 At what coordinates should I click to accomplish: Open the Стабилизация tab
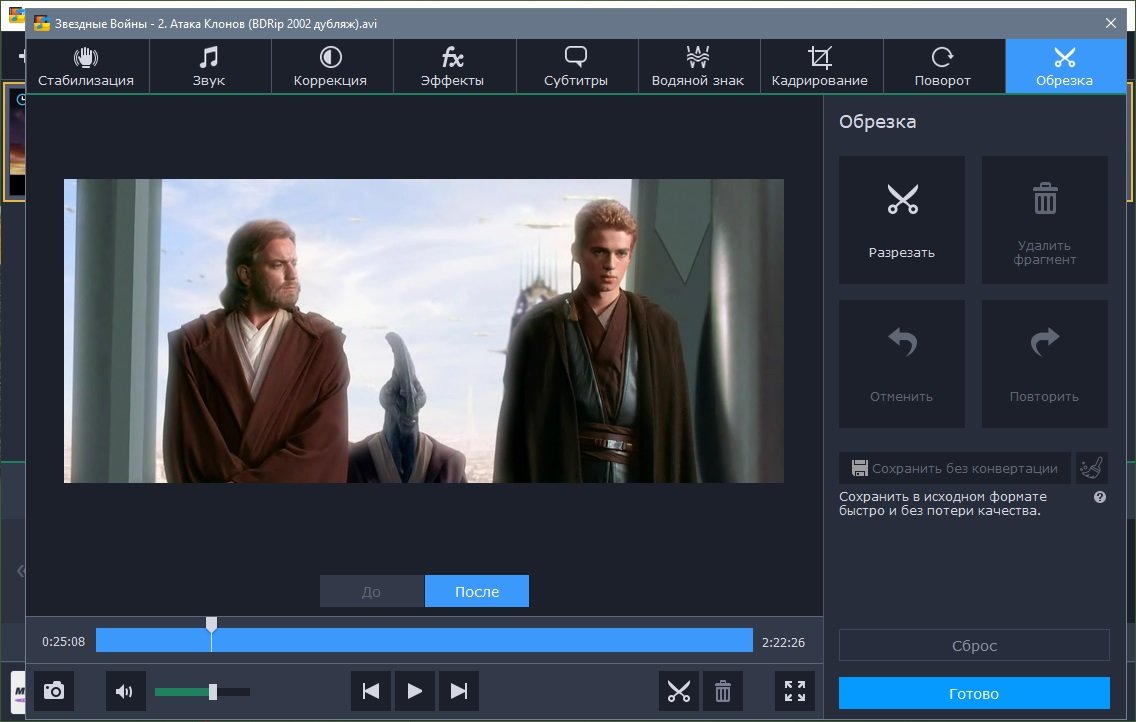point(86,67)
